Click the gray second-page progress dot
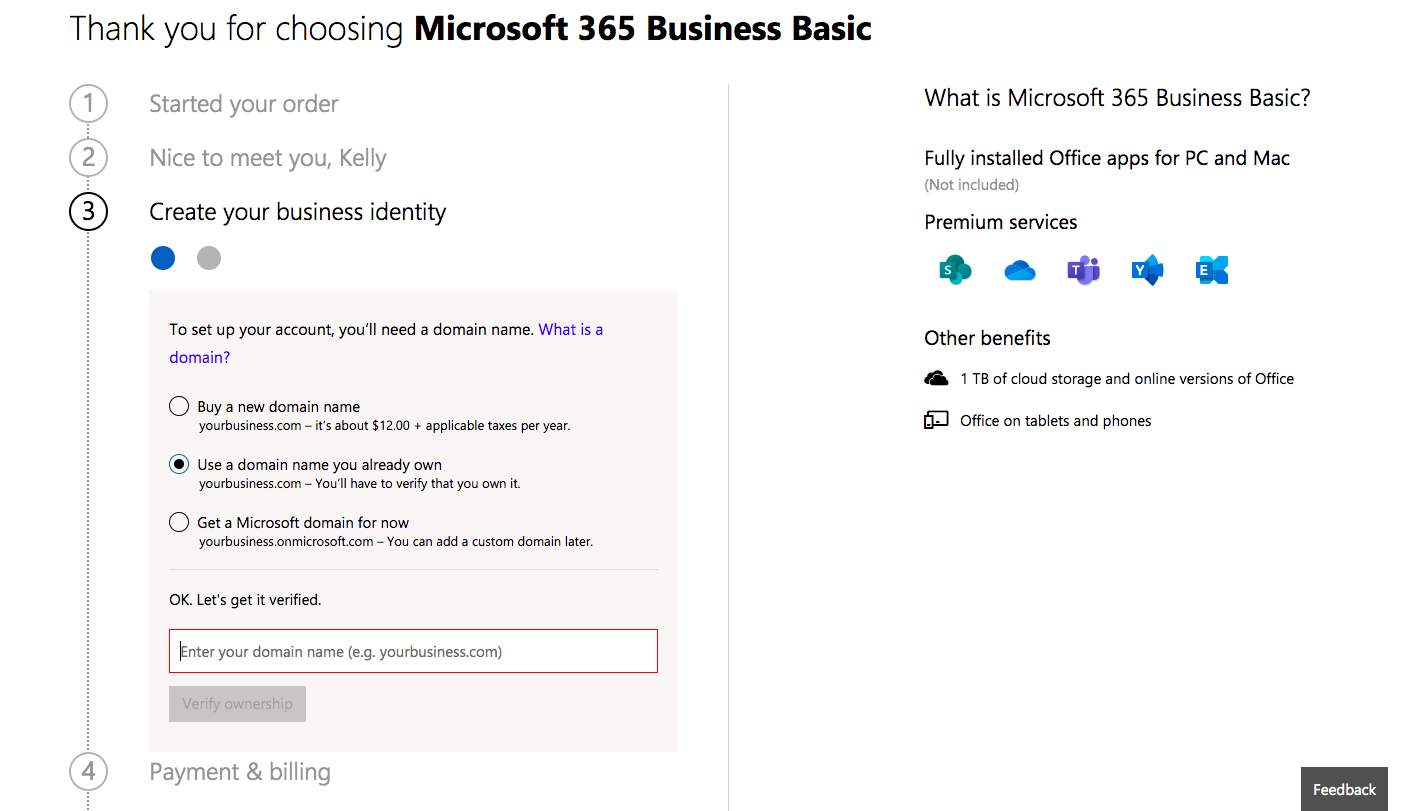 tap(209, 258)
